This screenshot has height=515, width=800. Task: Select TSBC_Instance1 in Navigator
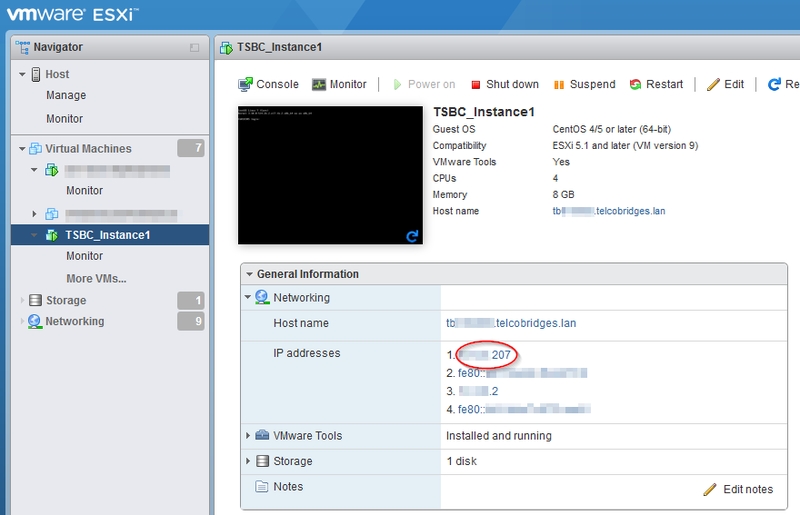pyautogui.click(x=107, y=235)
